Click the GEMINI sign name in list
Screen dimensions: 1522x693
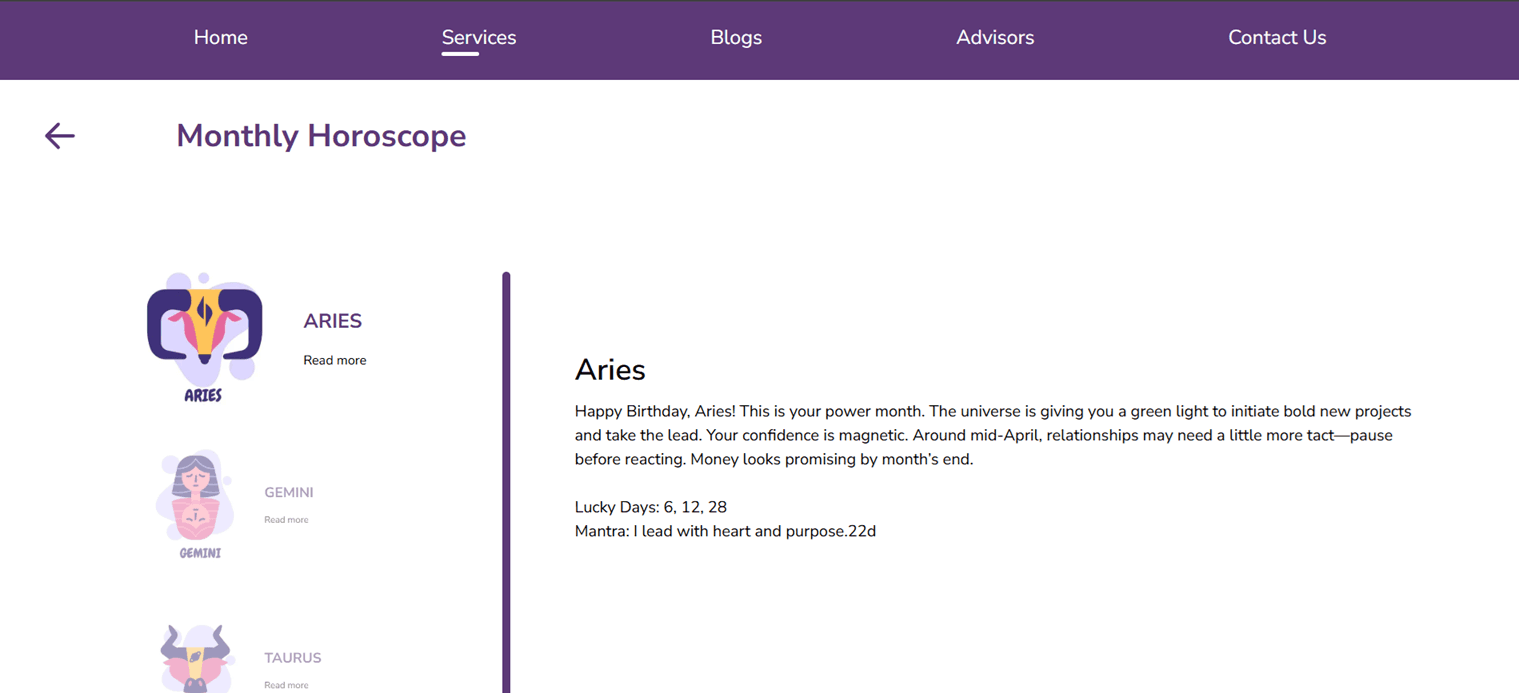point(289,493)
